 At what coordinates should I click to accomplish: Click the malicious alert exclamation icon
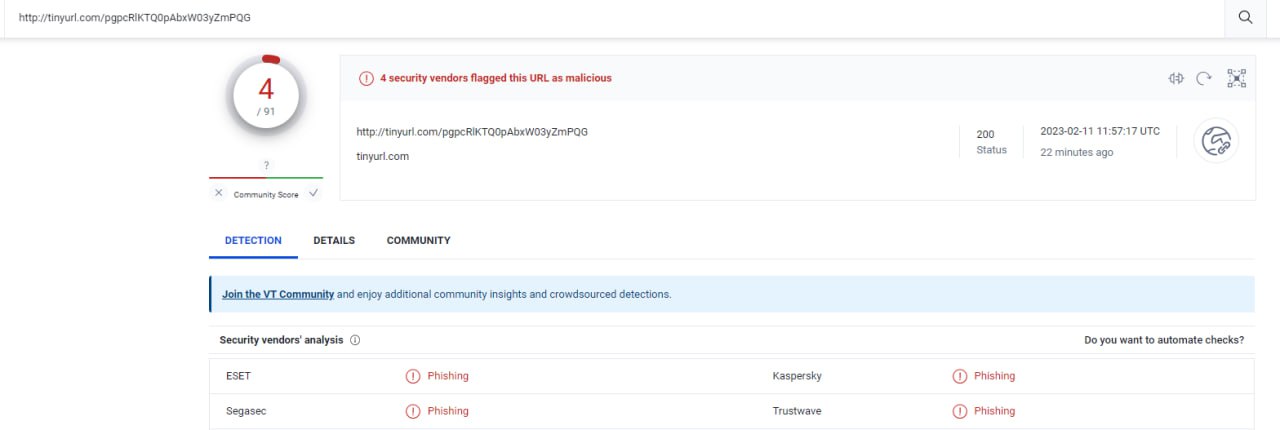pyautogui.click(x=366, y=78)
